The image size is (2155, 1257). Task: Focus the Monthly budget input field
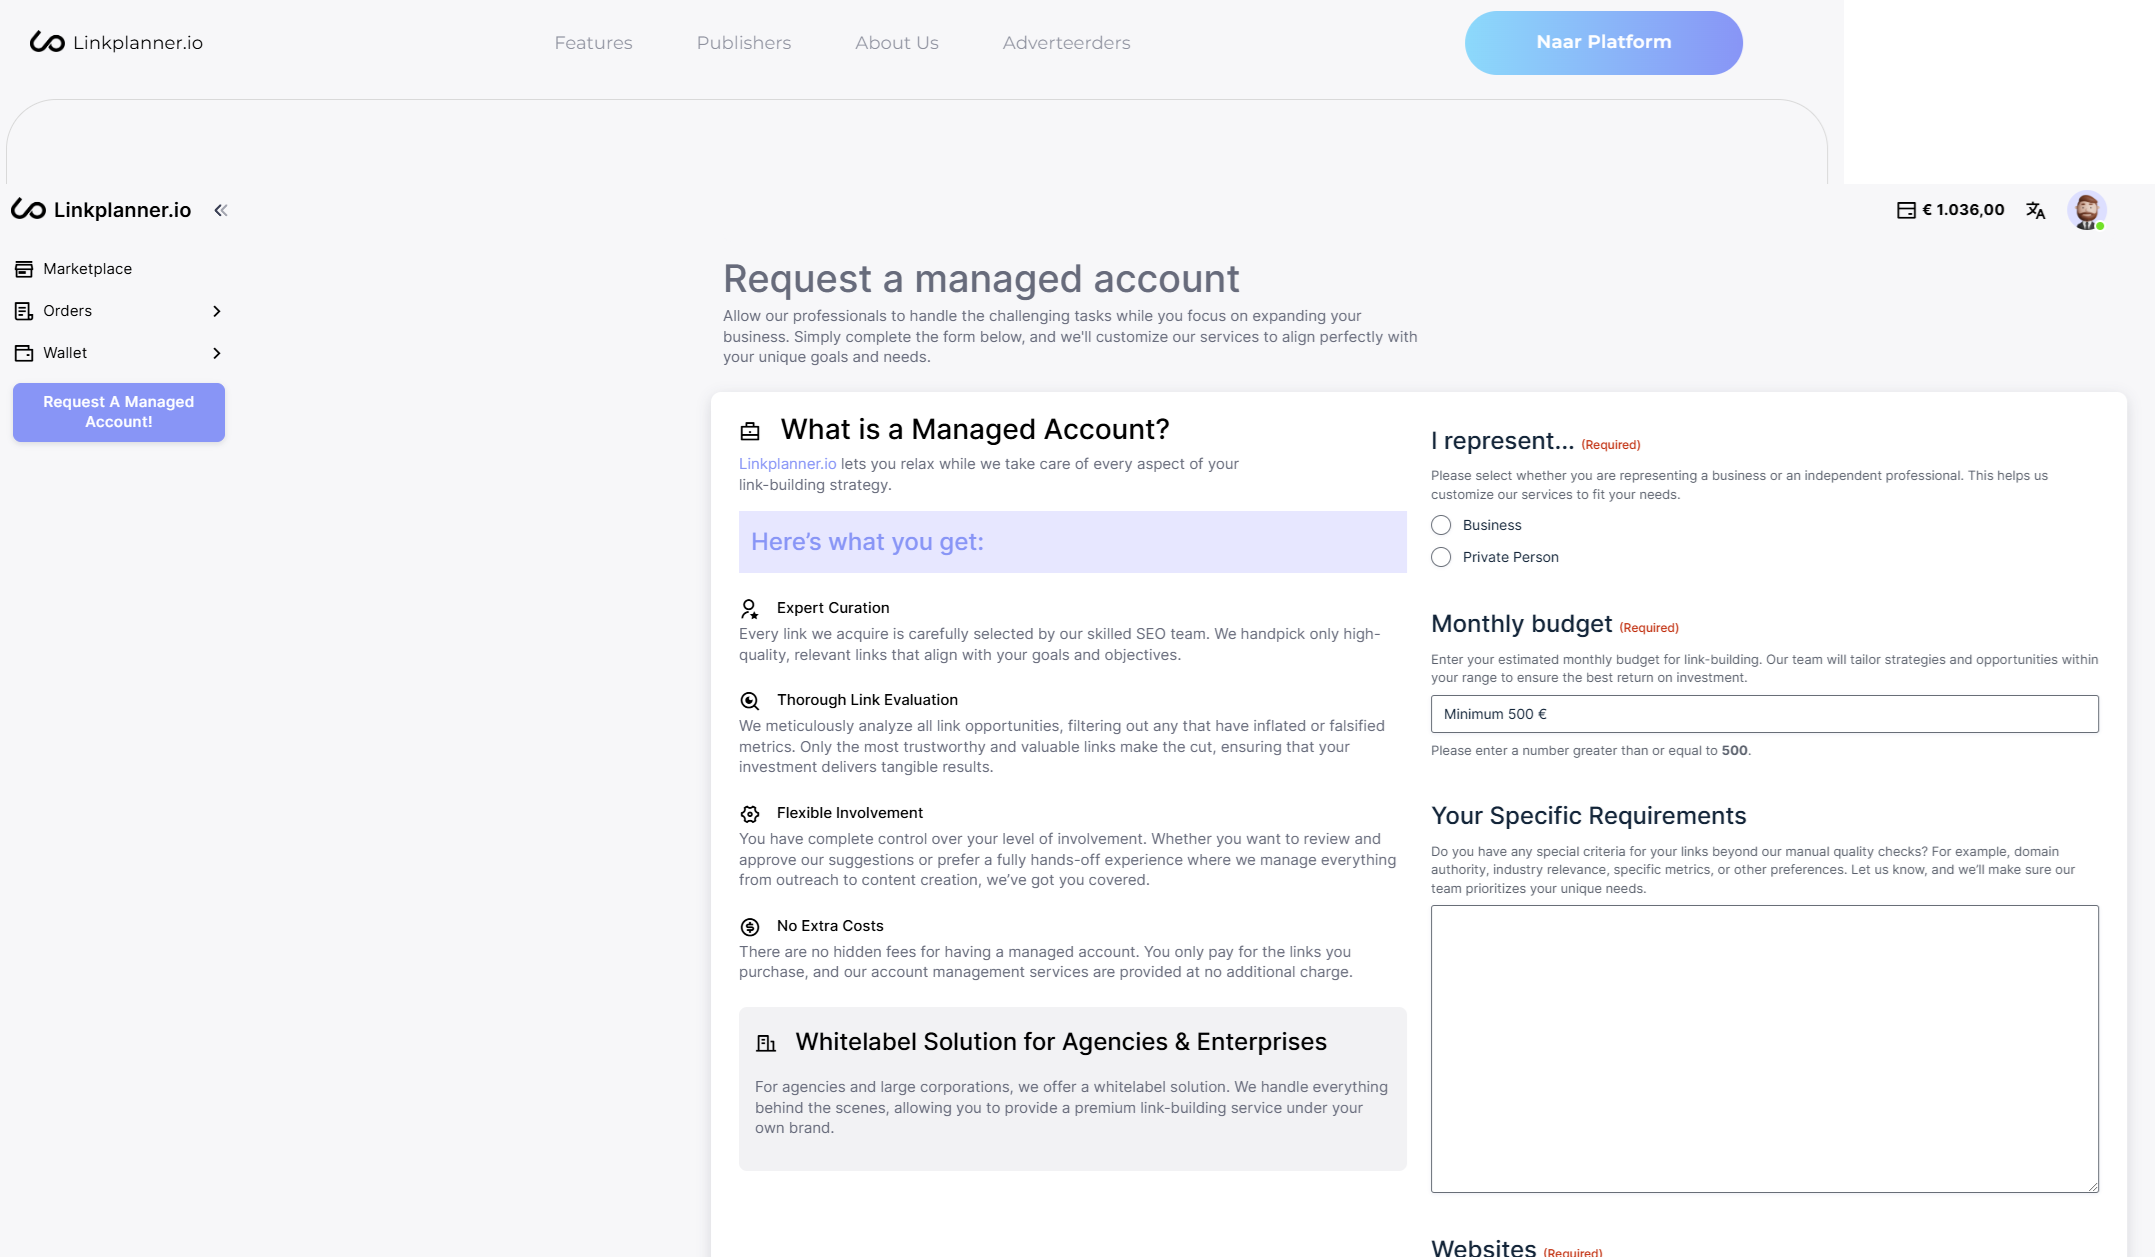coord(1764,714)
